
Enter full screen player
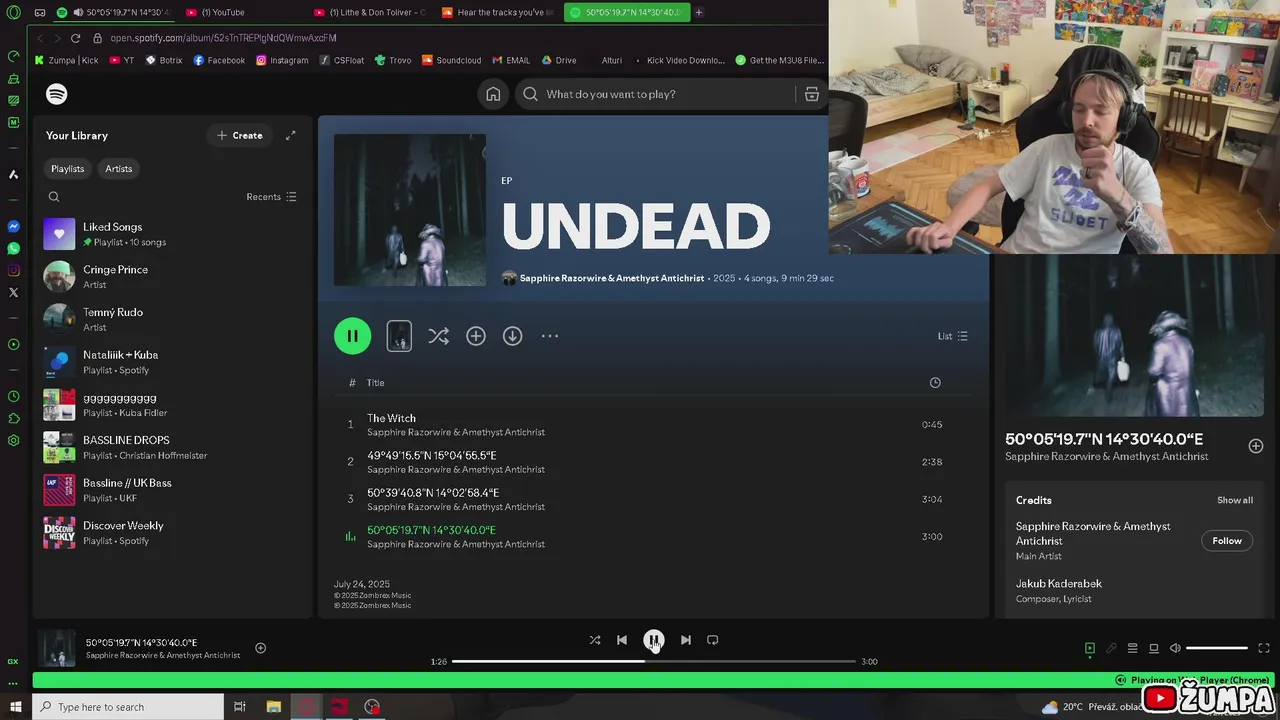pyautogui.click(x=1264, y=648)
